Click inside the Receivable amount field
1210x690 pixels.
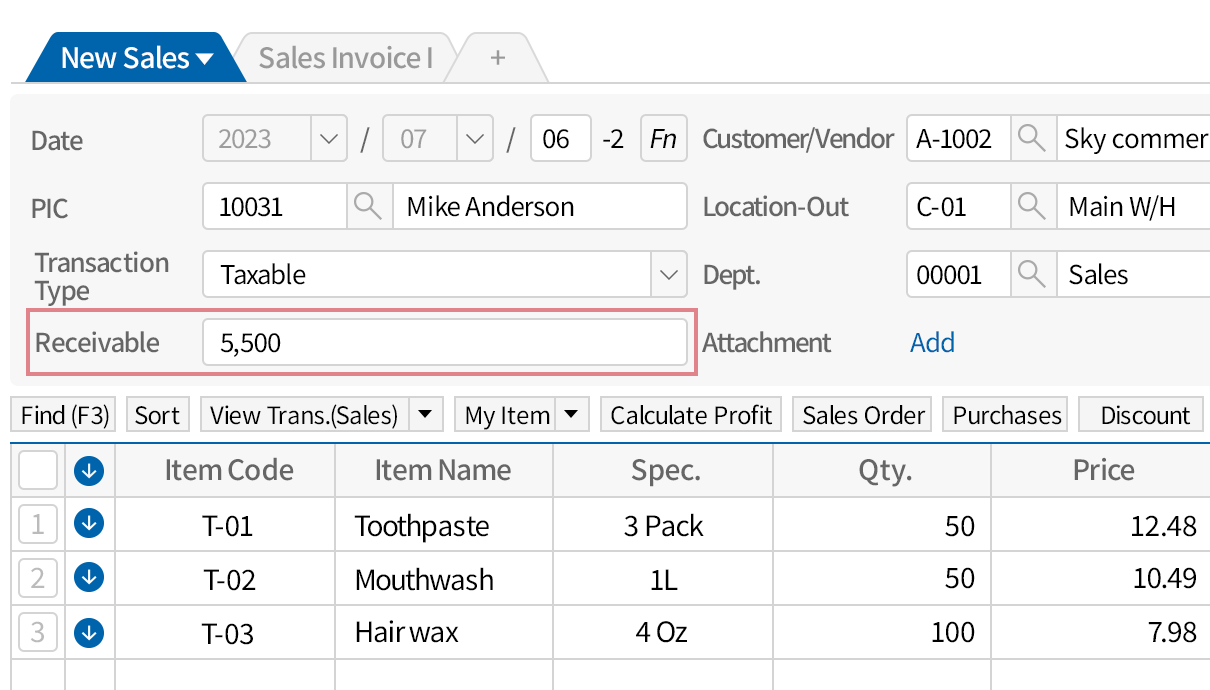[445, 342]
